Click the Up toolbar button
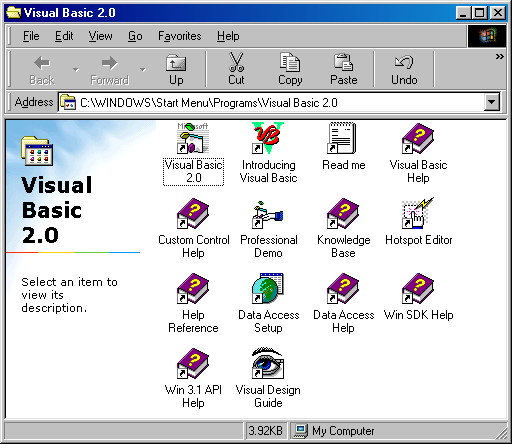Image resolution: width=512 pixels, height=444 pixels. click(176, 69)
